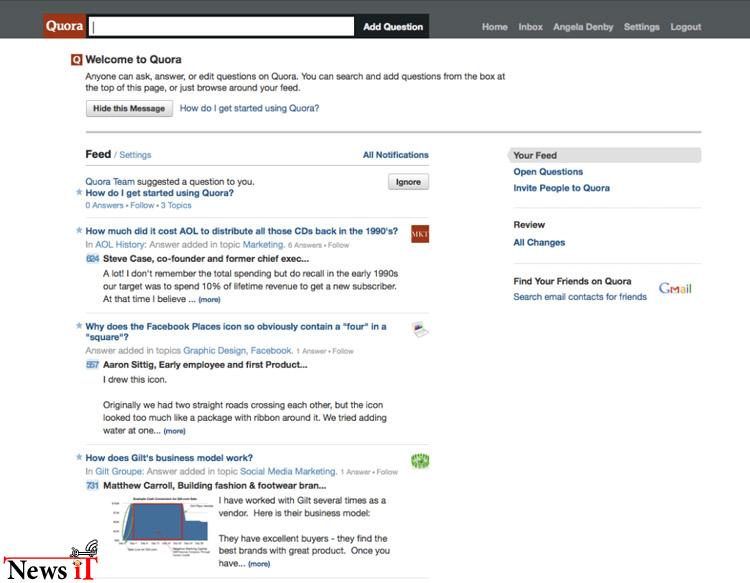
Task: Click the Quora logo in header
Action: pos(64,26)
